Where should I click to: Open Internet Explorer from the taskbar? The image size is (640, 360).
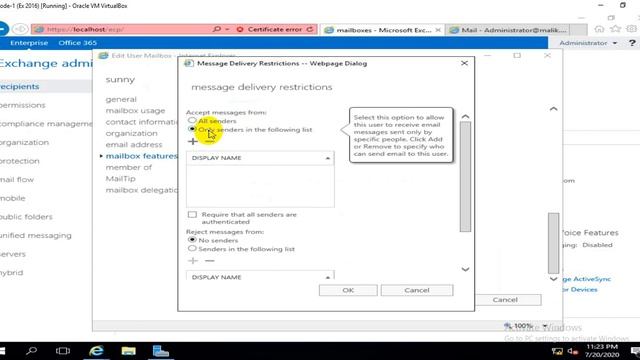click(x=96, y=351)
